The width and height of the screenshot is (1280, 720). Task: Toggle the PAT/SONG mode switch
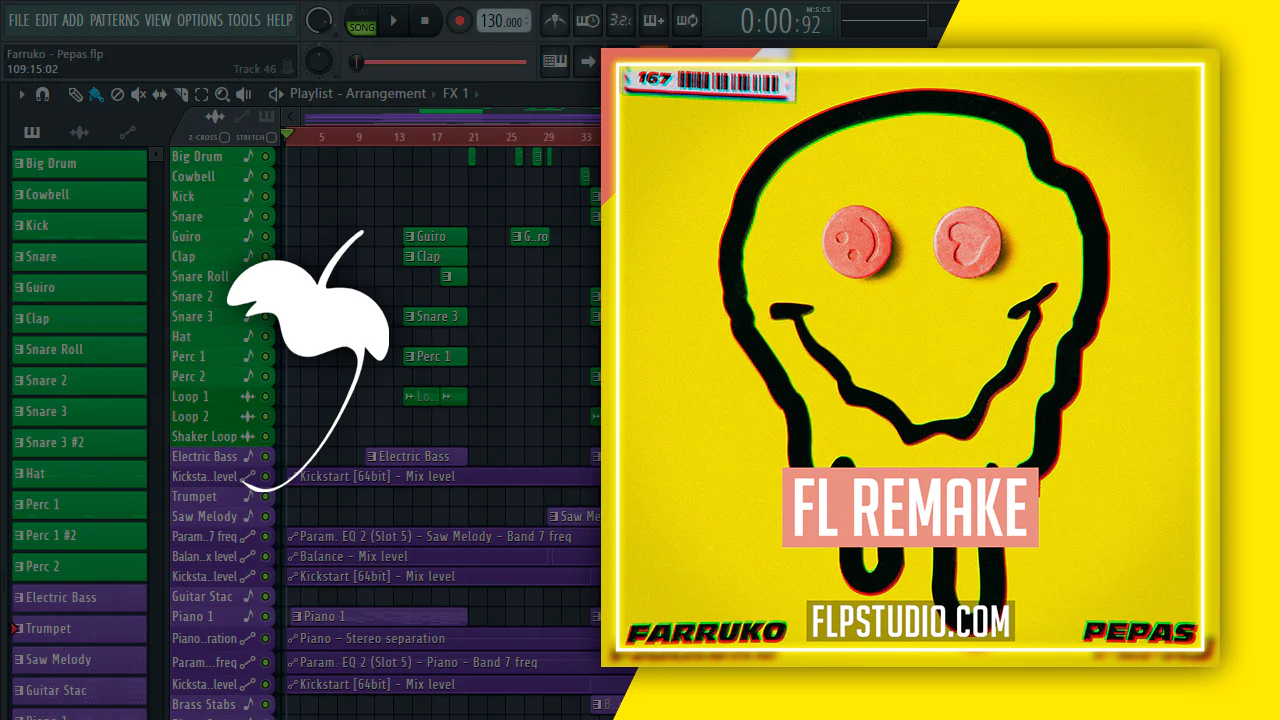tap(361, 21)
